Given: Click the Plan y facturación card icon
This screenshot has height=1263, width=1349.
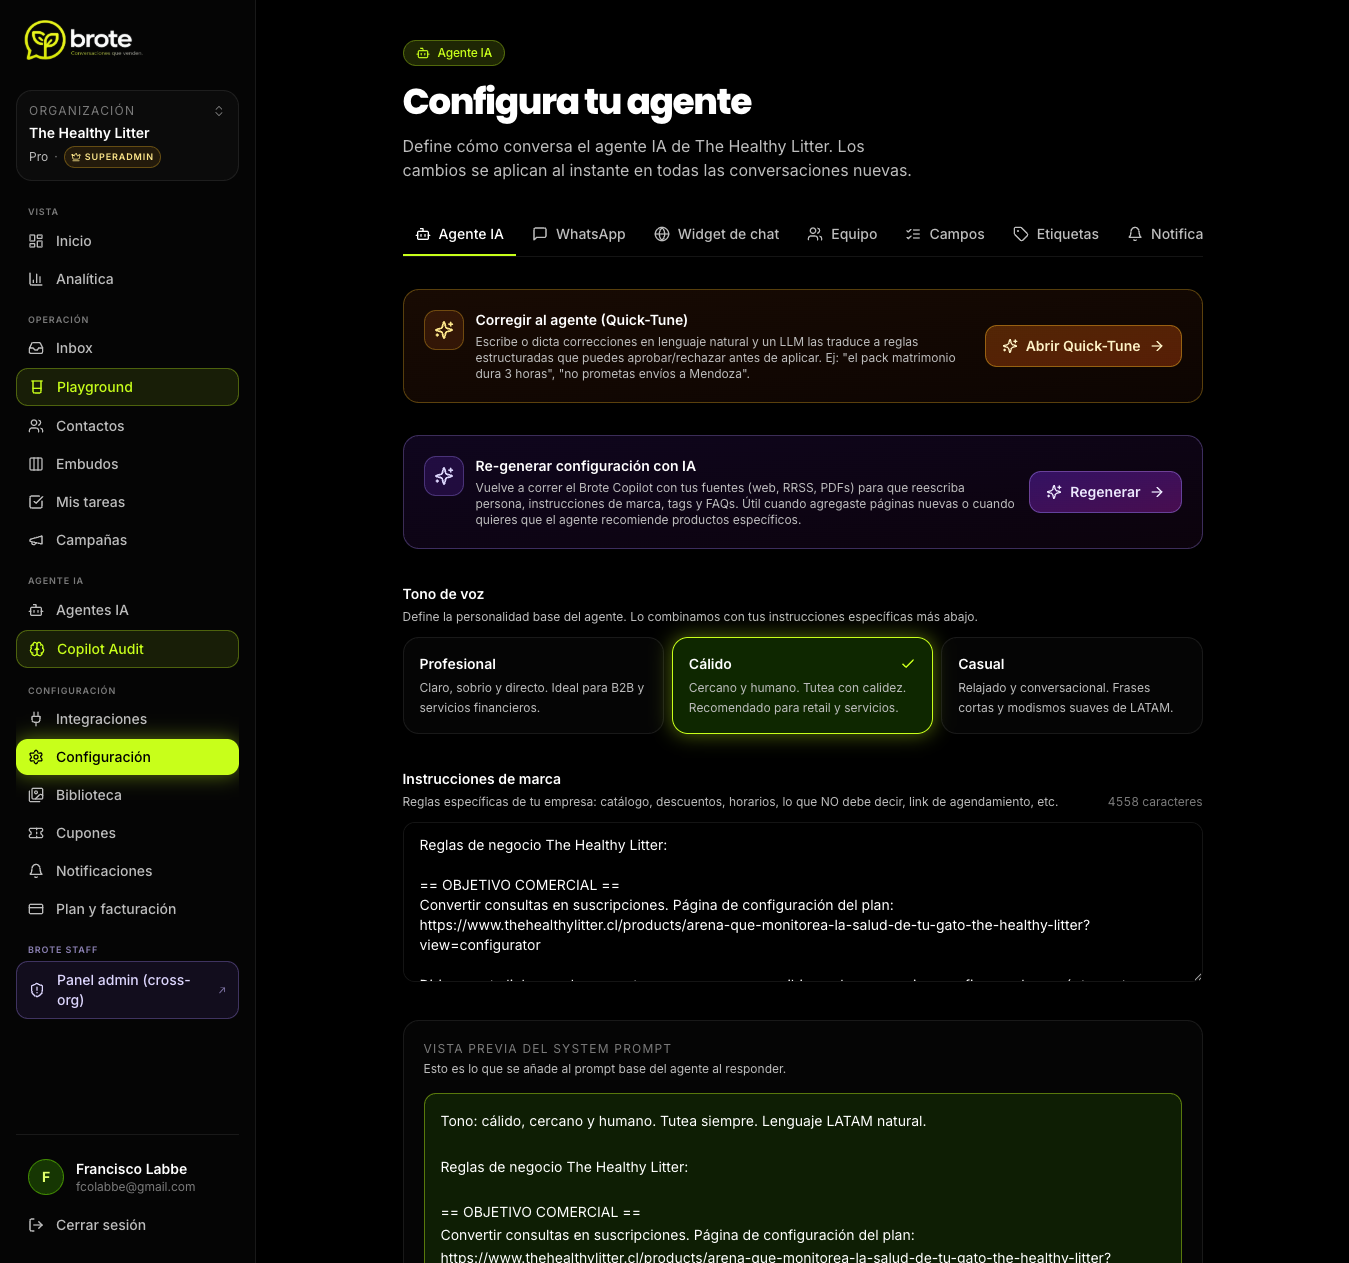Looking at the screenshot, I should [36, 909].
